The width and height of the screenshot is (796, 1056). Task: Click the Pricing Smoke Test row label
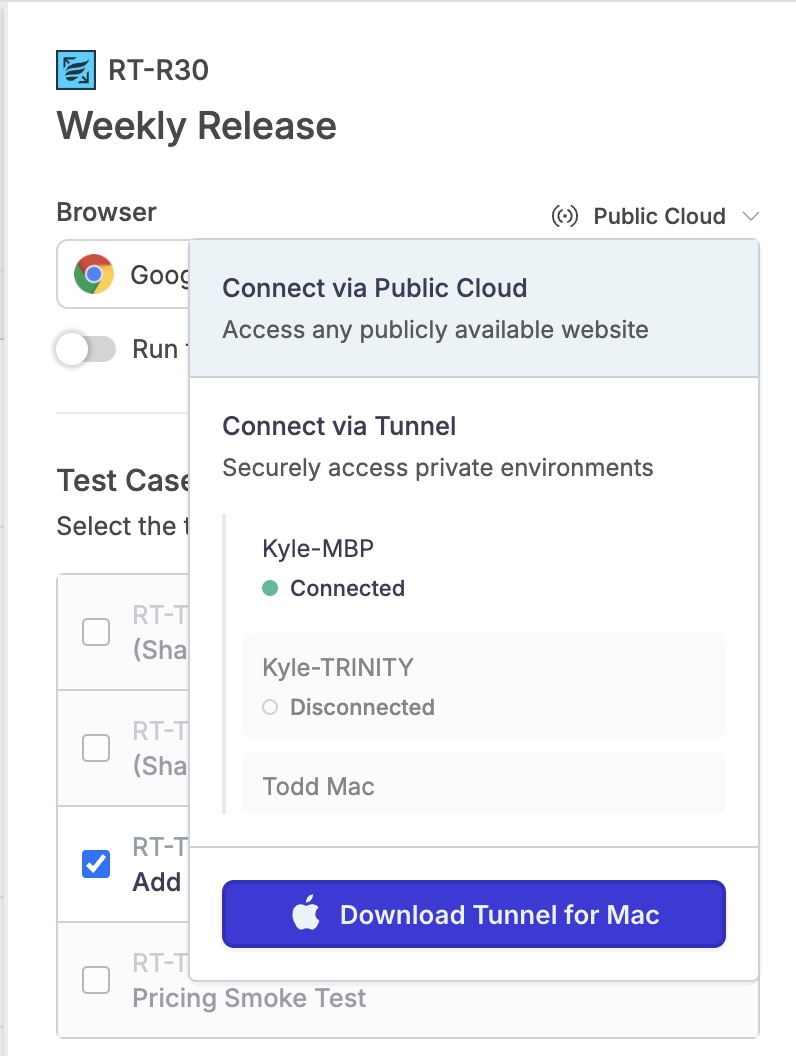249,998
